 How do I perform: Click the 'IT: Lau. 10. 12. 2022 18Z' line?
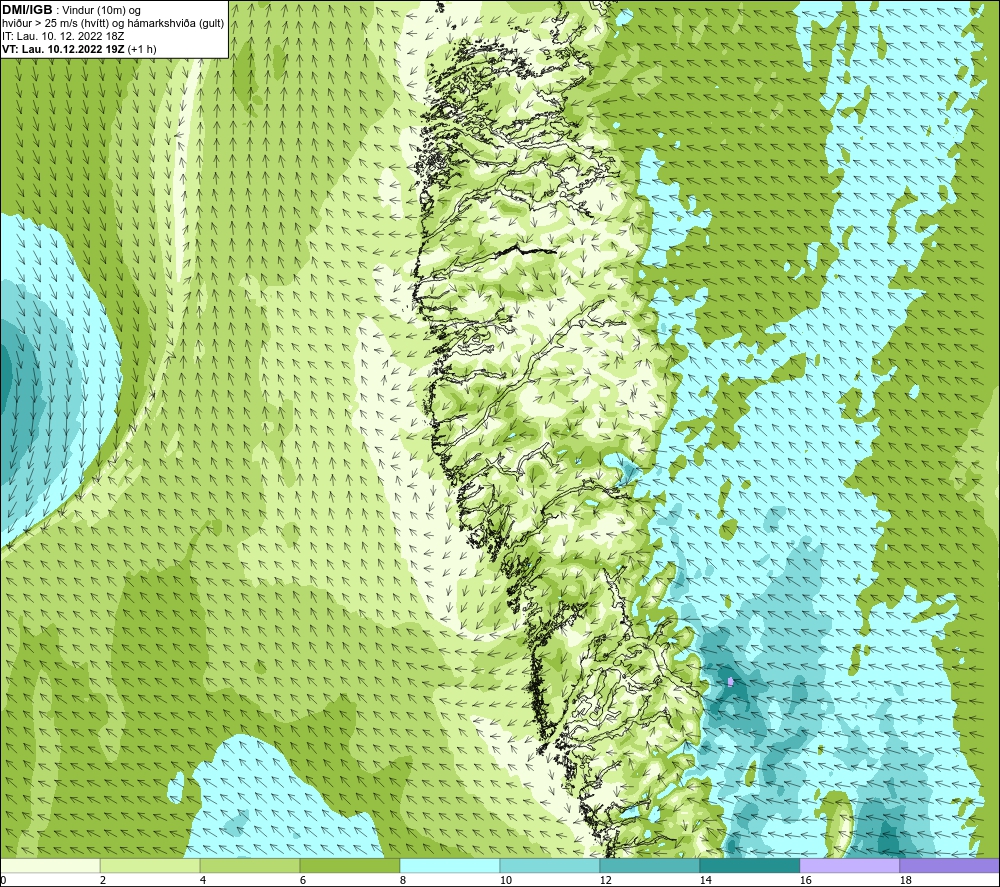(x=63, y=36)
